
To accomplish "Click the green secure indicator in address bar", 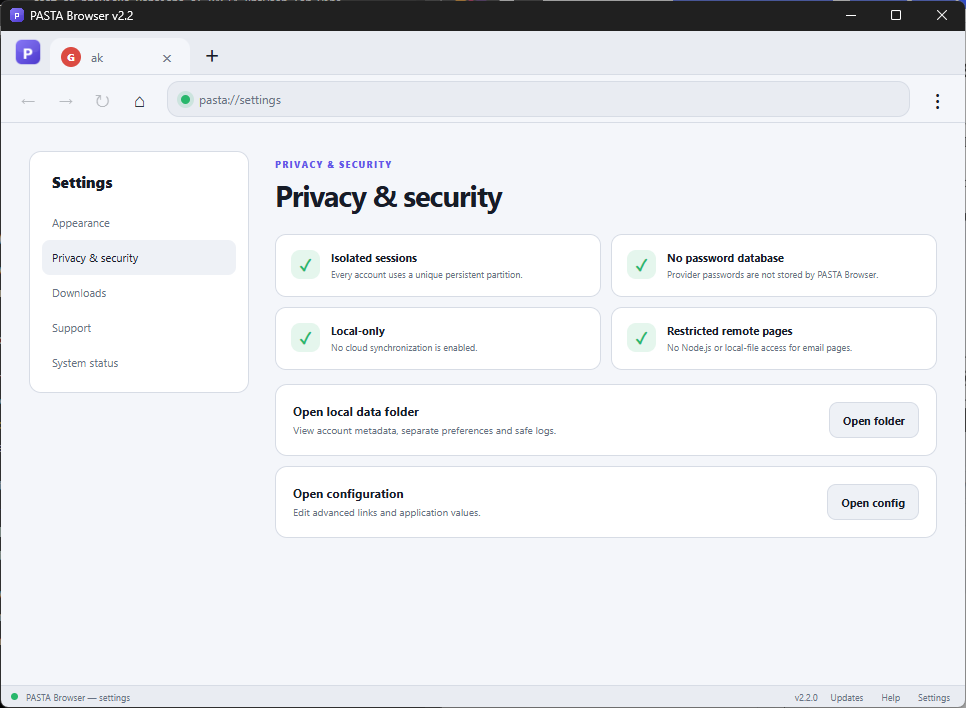I will click(185, 99).
